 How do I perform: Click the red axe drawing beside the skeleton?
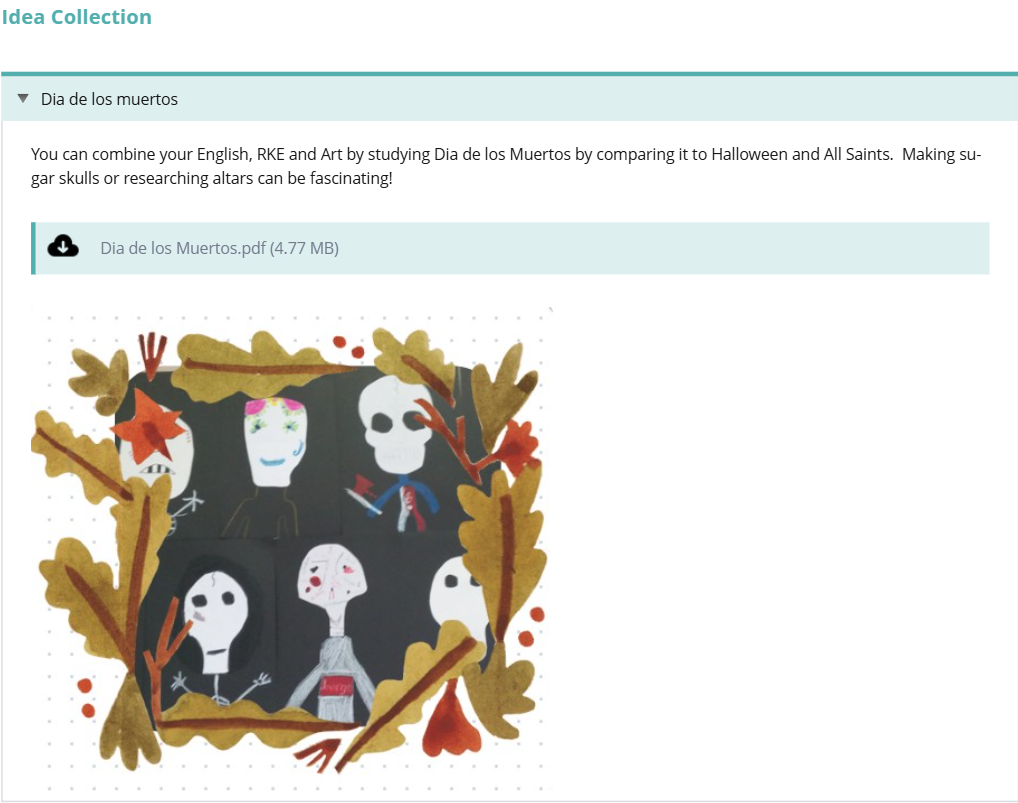click(x=363, y=493)
